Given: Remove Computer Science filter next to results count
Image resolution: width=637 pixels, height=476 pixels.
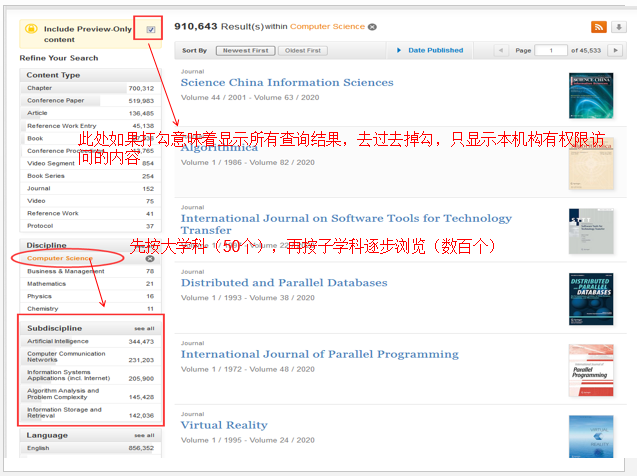Looking at the screenshot, I should pyautogui.click(x=372, y=27).
